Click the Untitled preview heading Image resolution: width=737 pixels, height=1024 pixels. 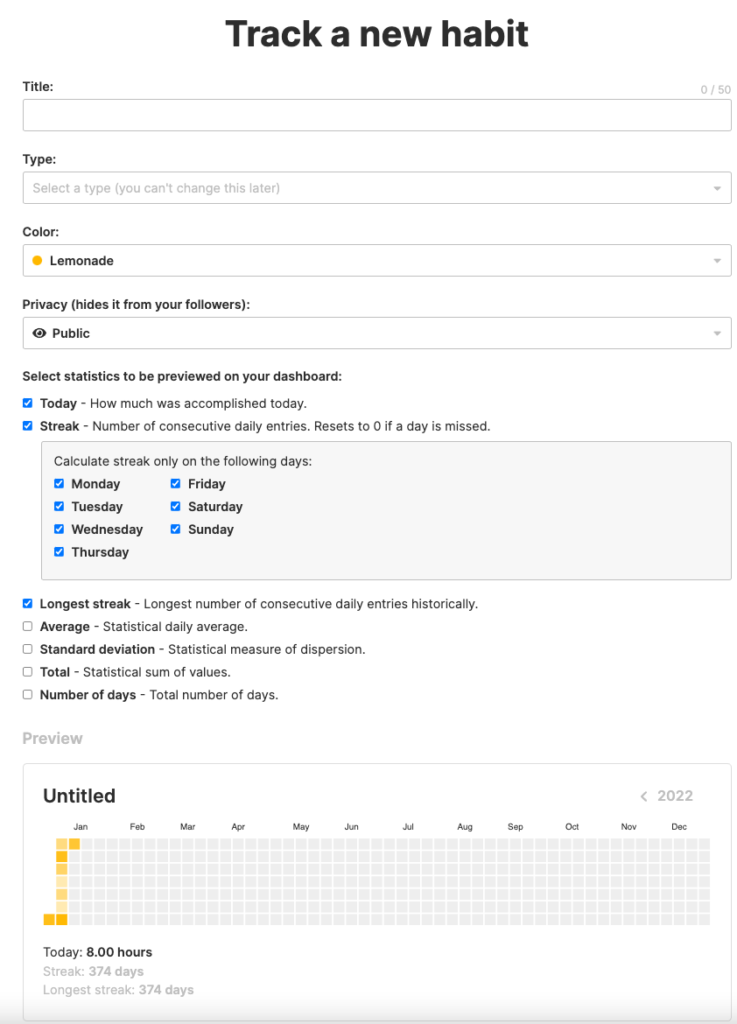[x=79, y=796]
